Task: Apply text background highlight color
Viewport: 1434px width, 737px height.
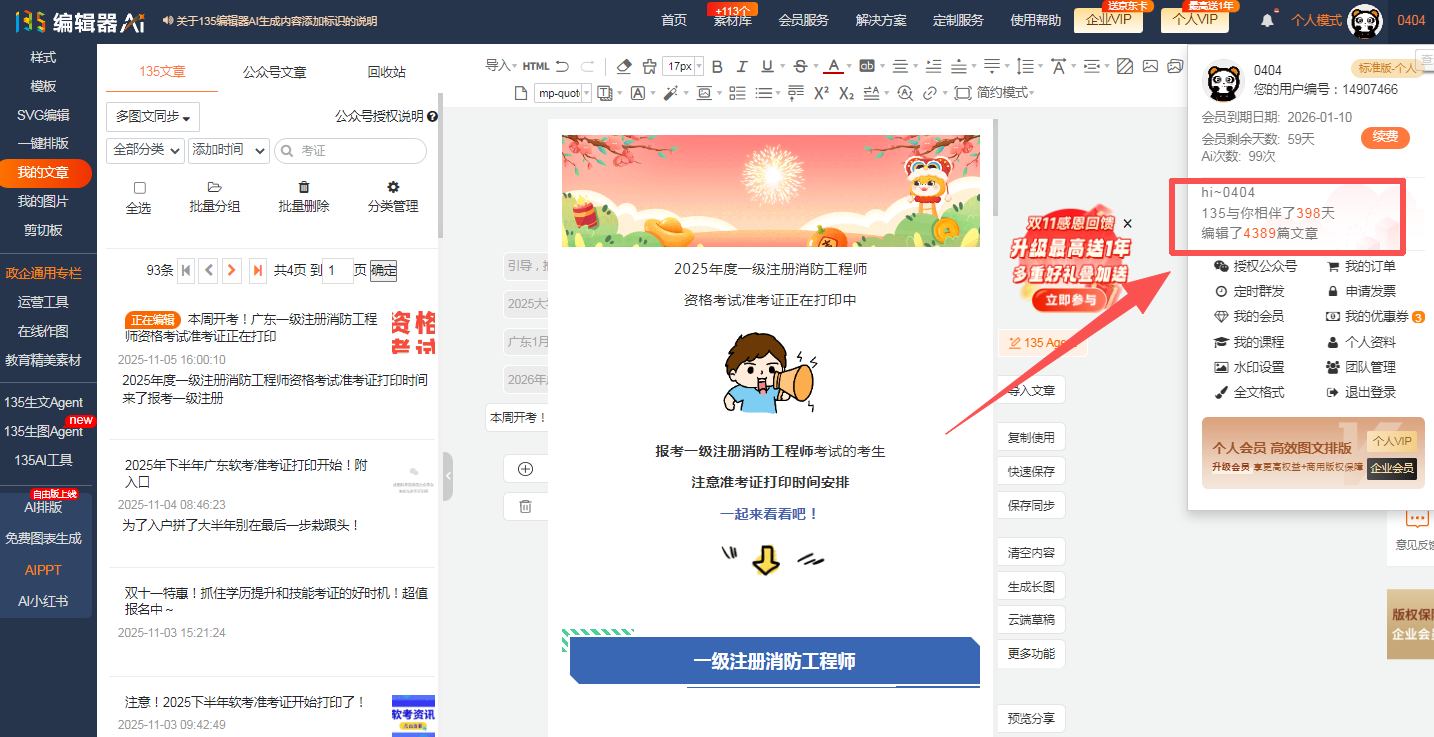Action: (x=867, y=66)
